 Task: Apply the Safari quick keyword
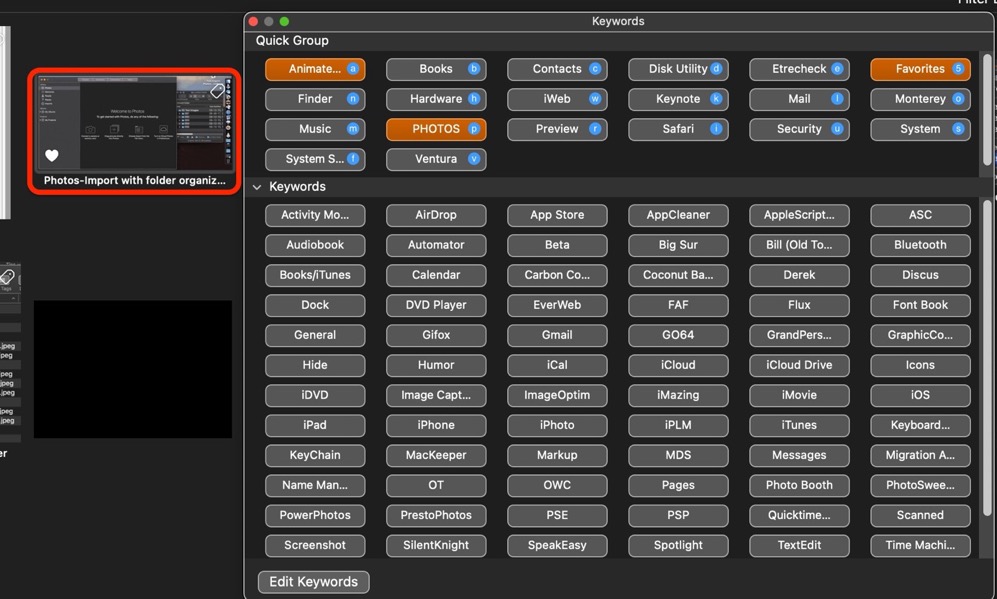[678, 129]
